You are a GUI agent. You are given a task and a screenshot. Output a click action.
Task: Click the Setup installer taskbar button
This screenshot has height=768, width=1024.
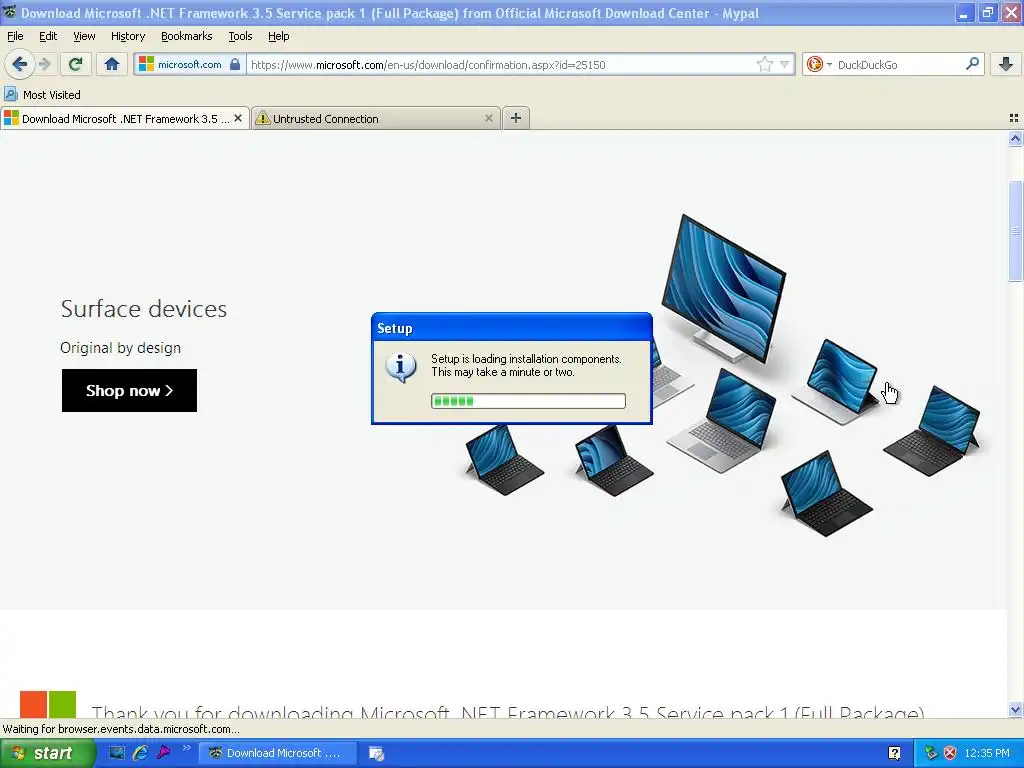377,753
